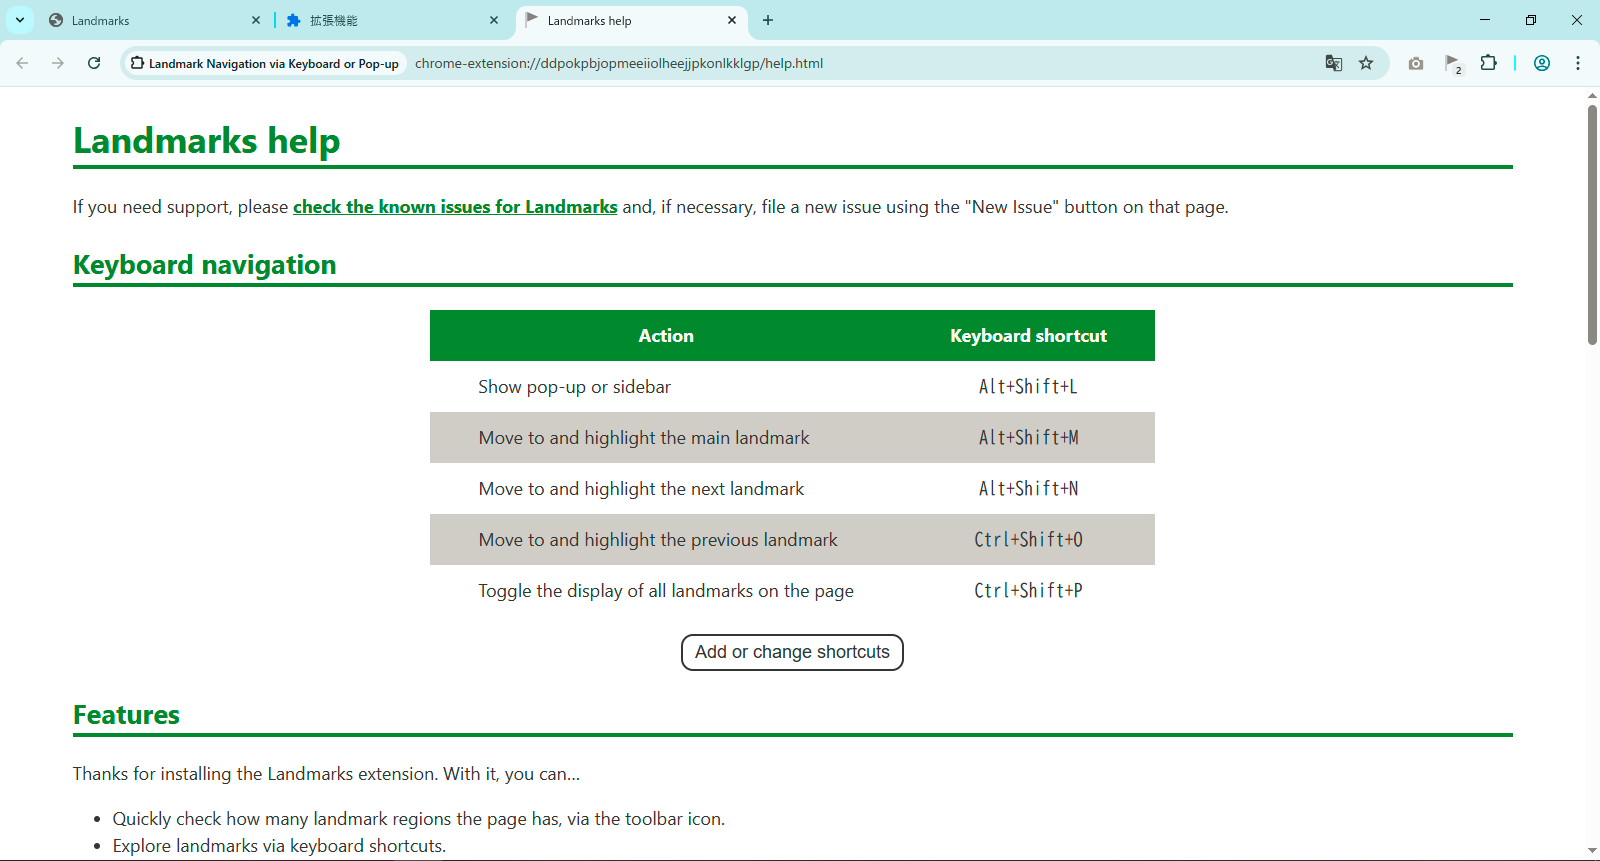Reload the current page
Screen dimensions: 1600x861
(94, 63)
